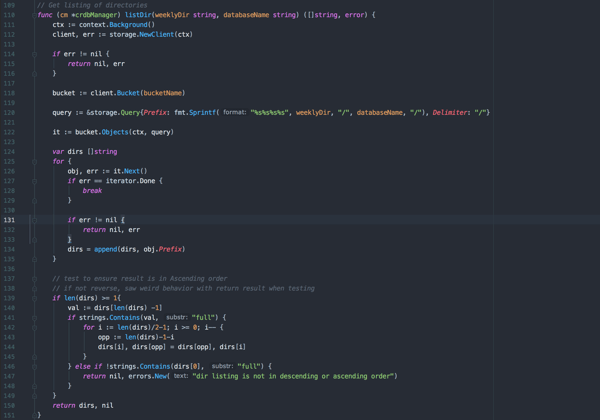Click line number 131 in gutter

tap(9, 220)
